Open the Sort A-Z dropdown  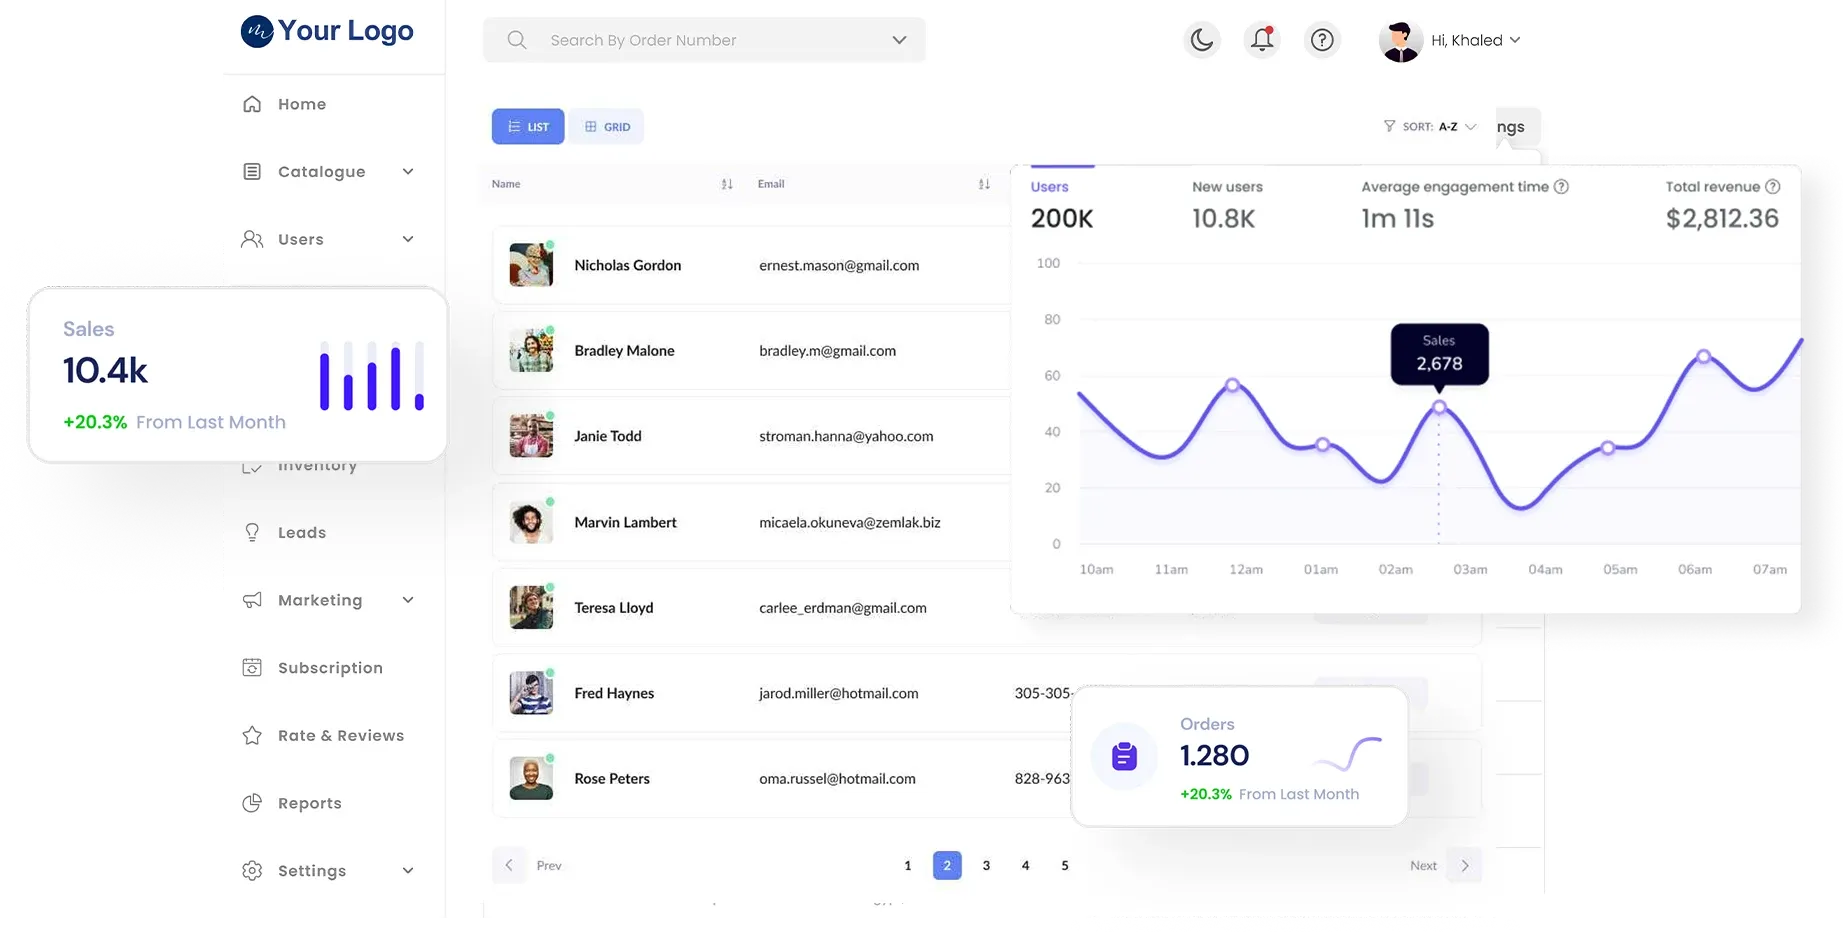(1430, 127)
